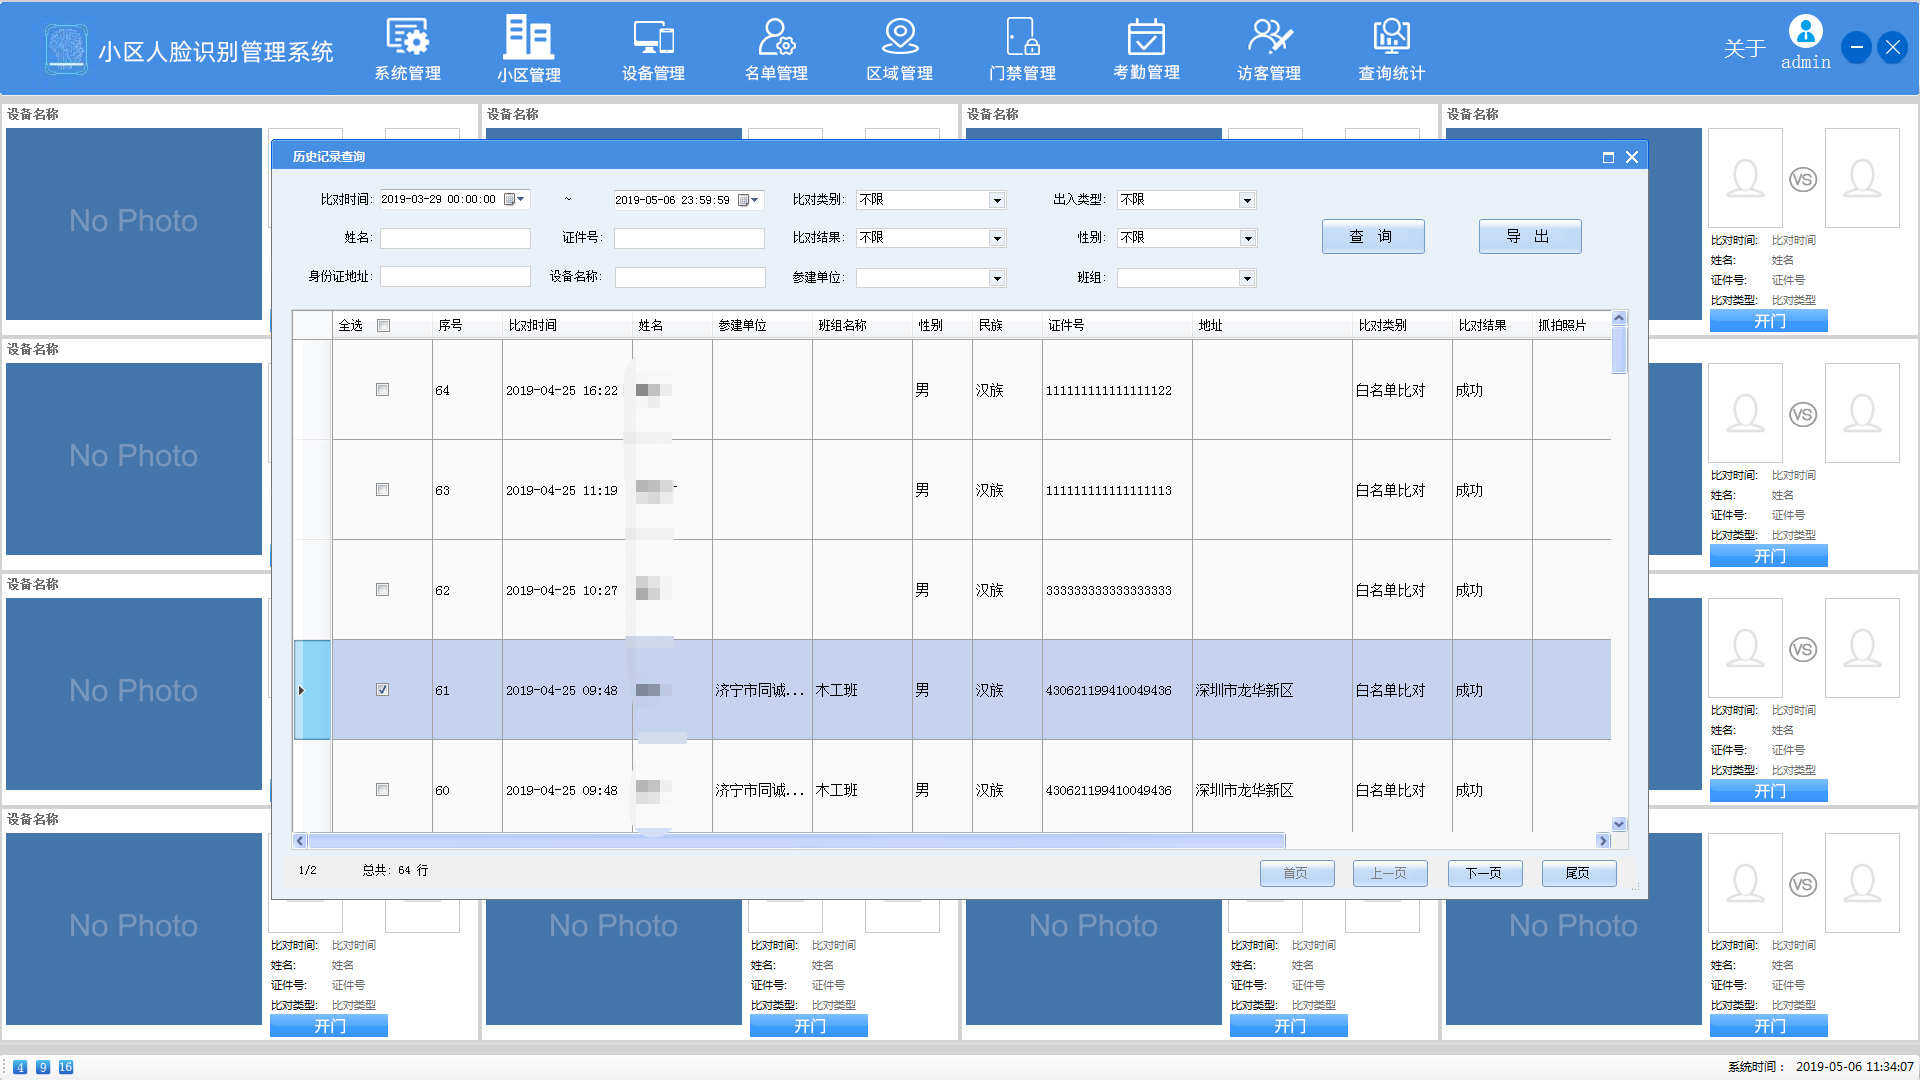This screenshot has width=1920, height=1080.
Task: Check the row 63 checkbox
Action: 382,490
